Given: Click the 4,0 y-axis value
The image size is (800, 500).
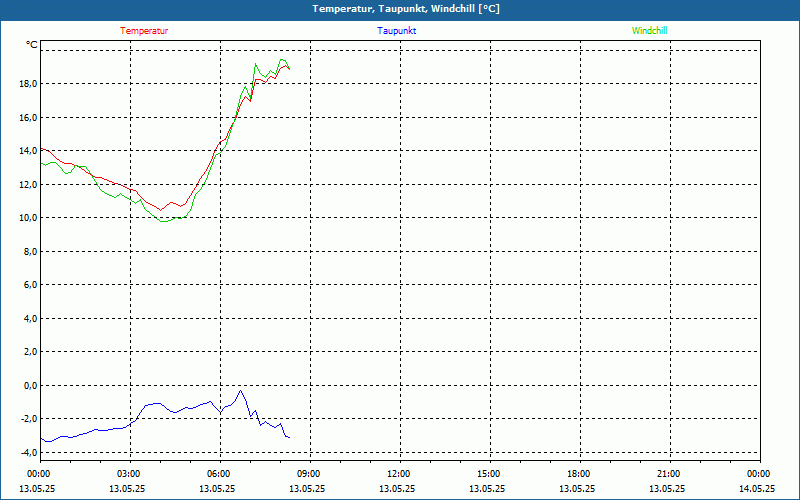Looking at the screenshot, I should [x=30, y=318].
